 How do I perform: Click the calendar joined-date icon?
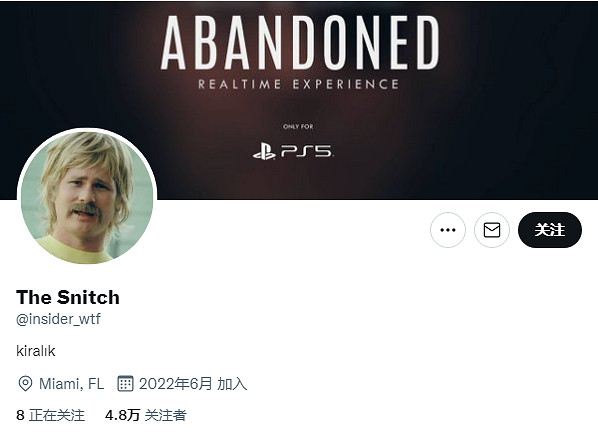(x=125, y=384)
